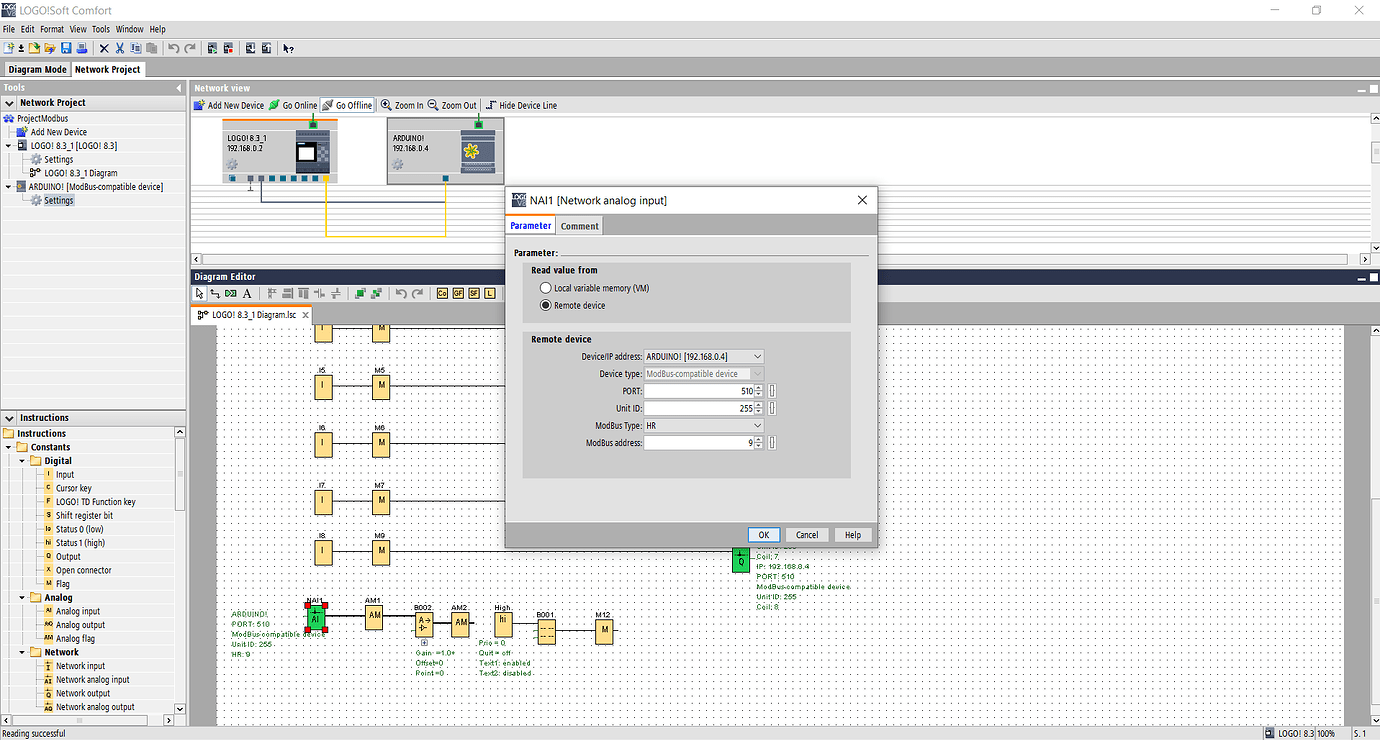Click the Undo icon in the Diagram Editor
The image size is (1380, 740).
[400, 293]
